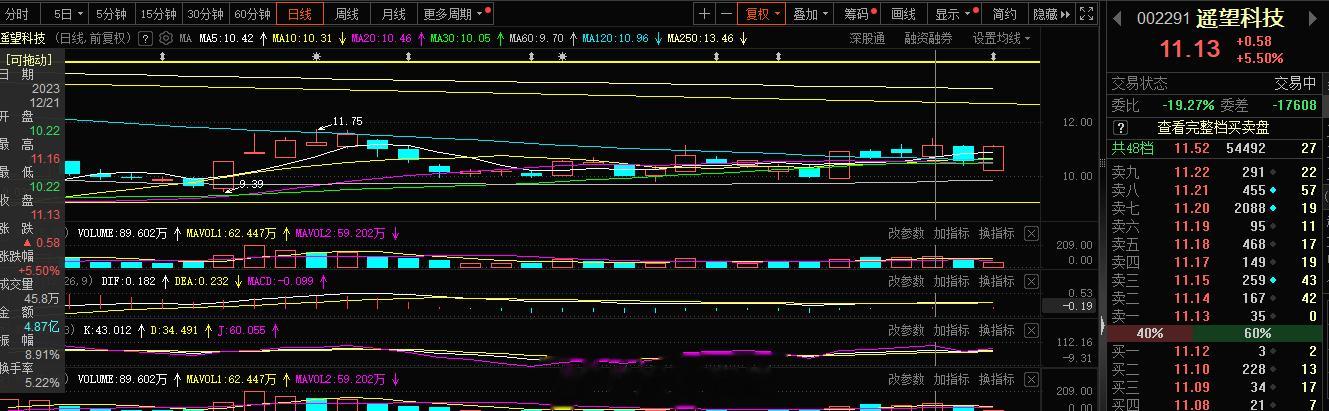Click the zoom-in plus icon on chart toolbar
The width and height of the screenshot is (1329, 411).
[x=704, y=14]
